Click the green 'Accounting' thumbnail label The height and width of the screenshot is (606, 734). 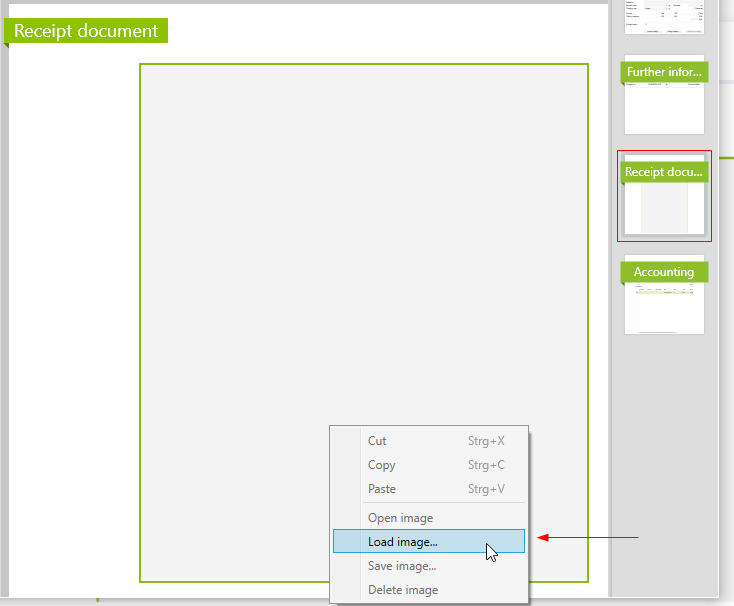pyautogui.click(x=664, y=272)
